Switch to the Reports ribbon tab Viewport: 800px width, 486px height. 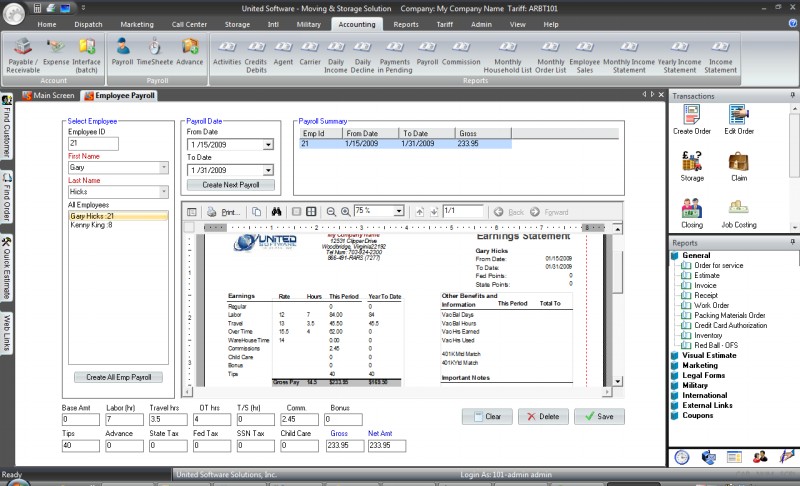(x=406, y=24)
